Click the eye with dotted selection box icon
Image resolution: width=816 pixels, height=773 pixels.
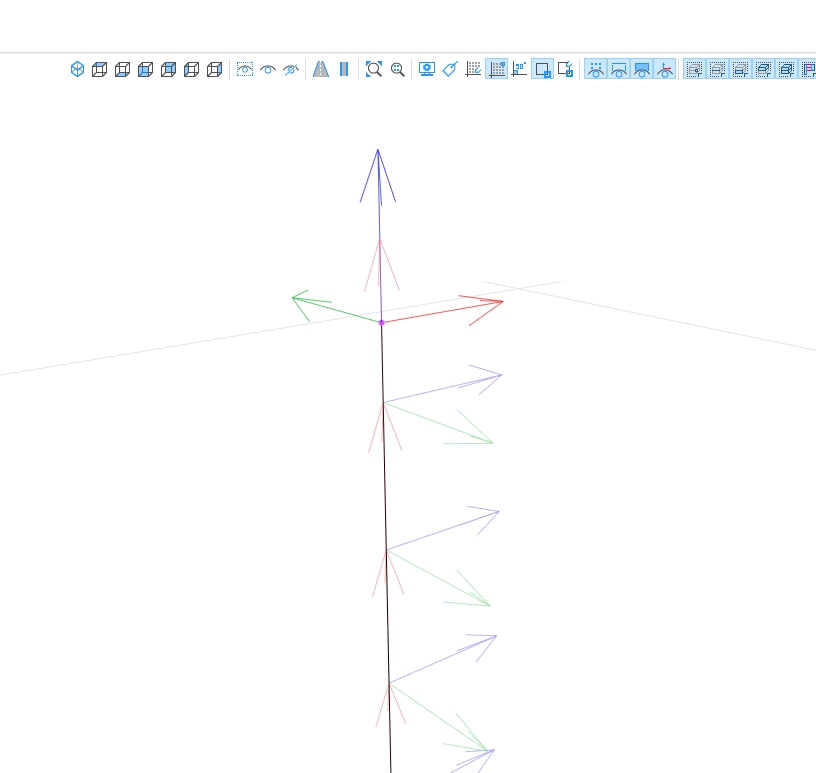[x=245, y=69]
